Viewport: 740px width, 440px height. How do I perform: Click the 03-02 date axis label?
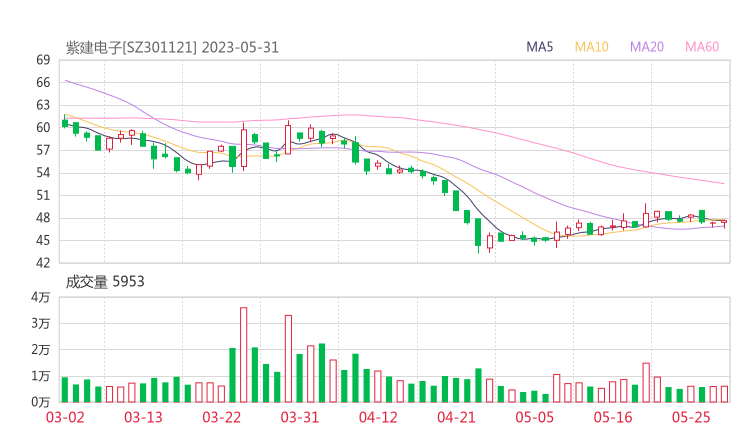coord(65,417)
